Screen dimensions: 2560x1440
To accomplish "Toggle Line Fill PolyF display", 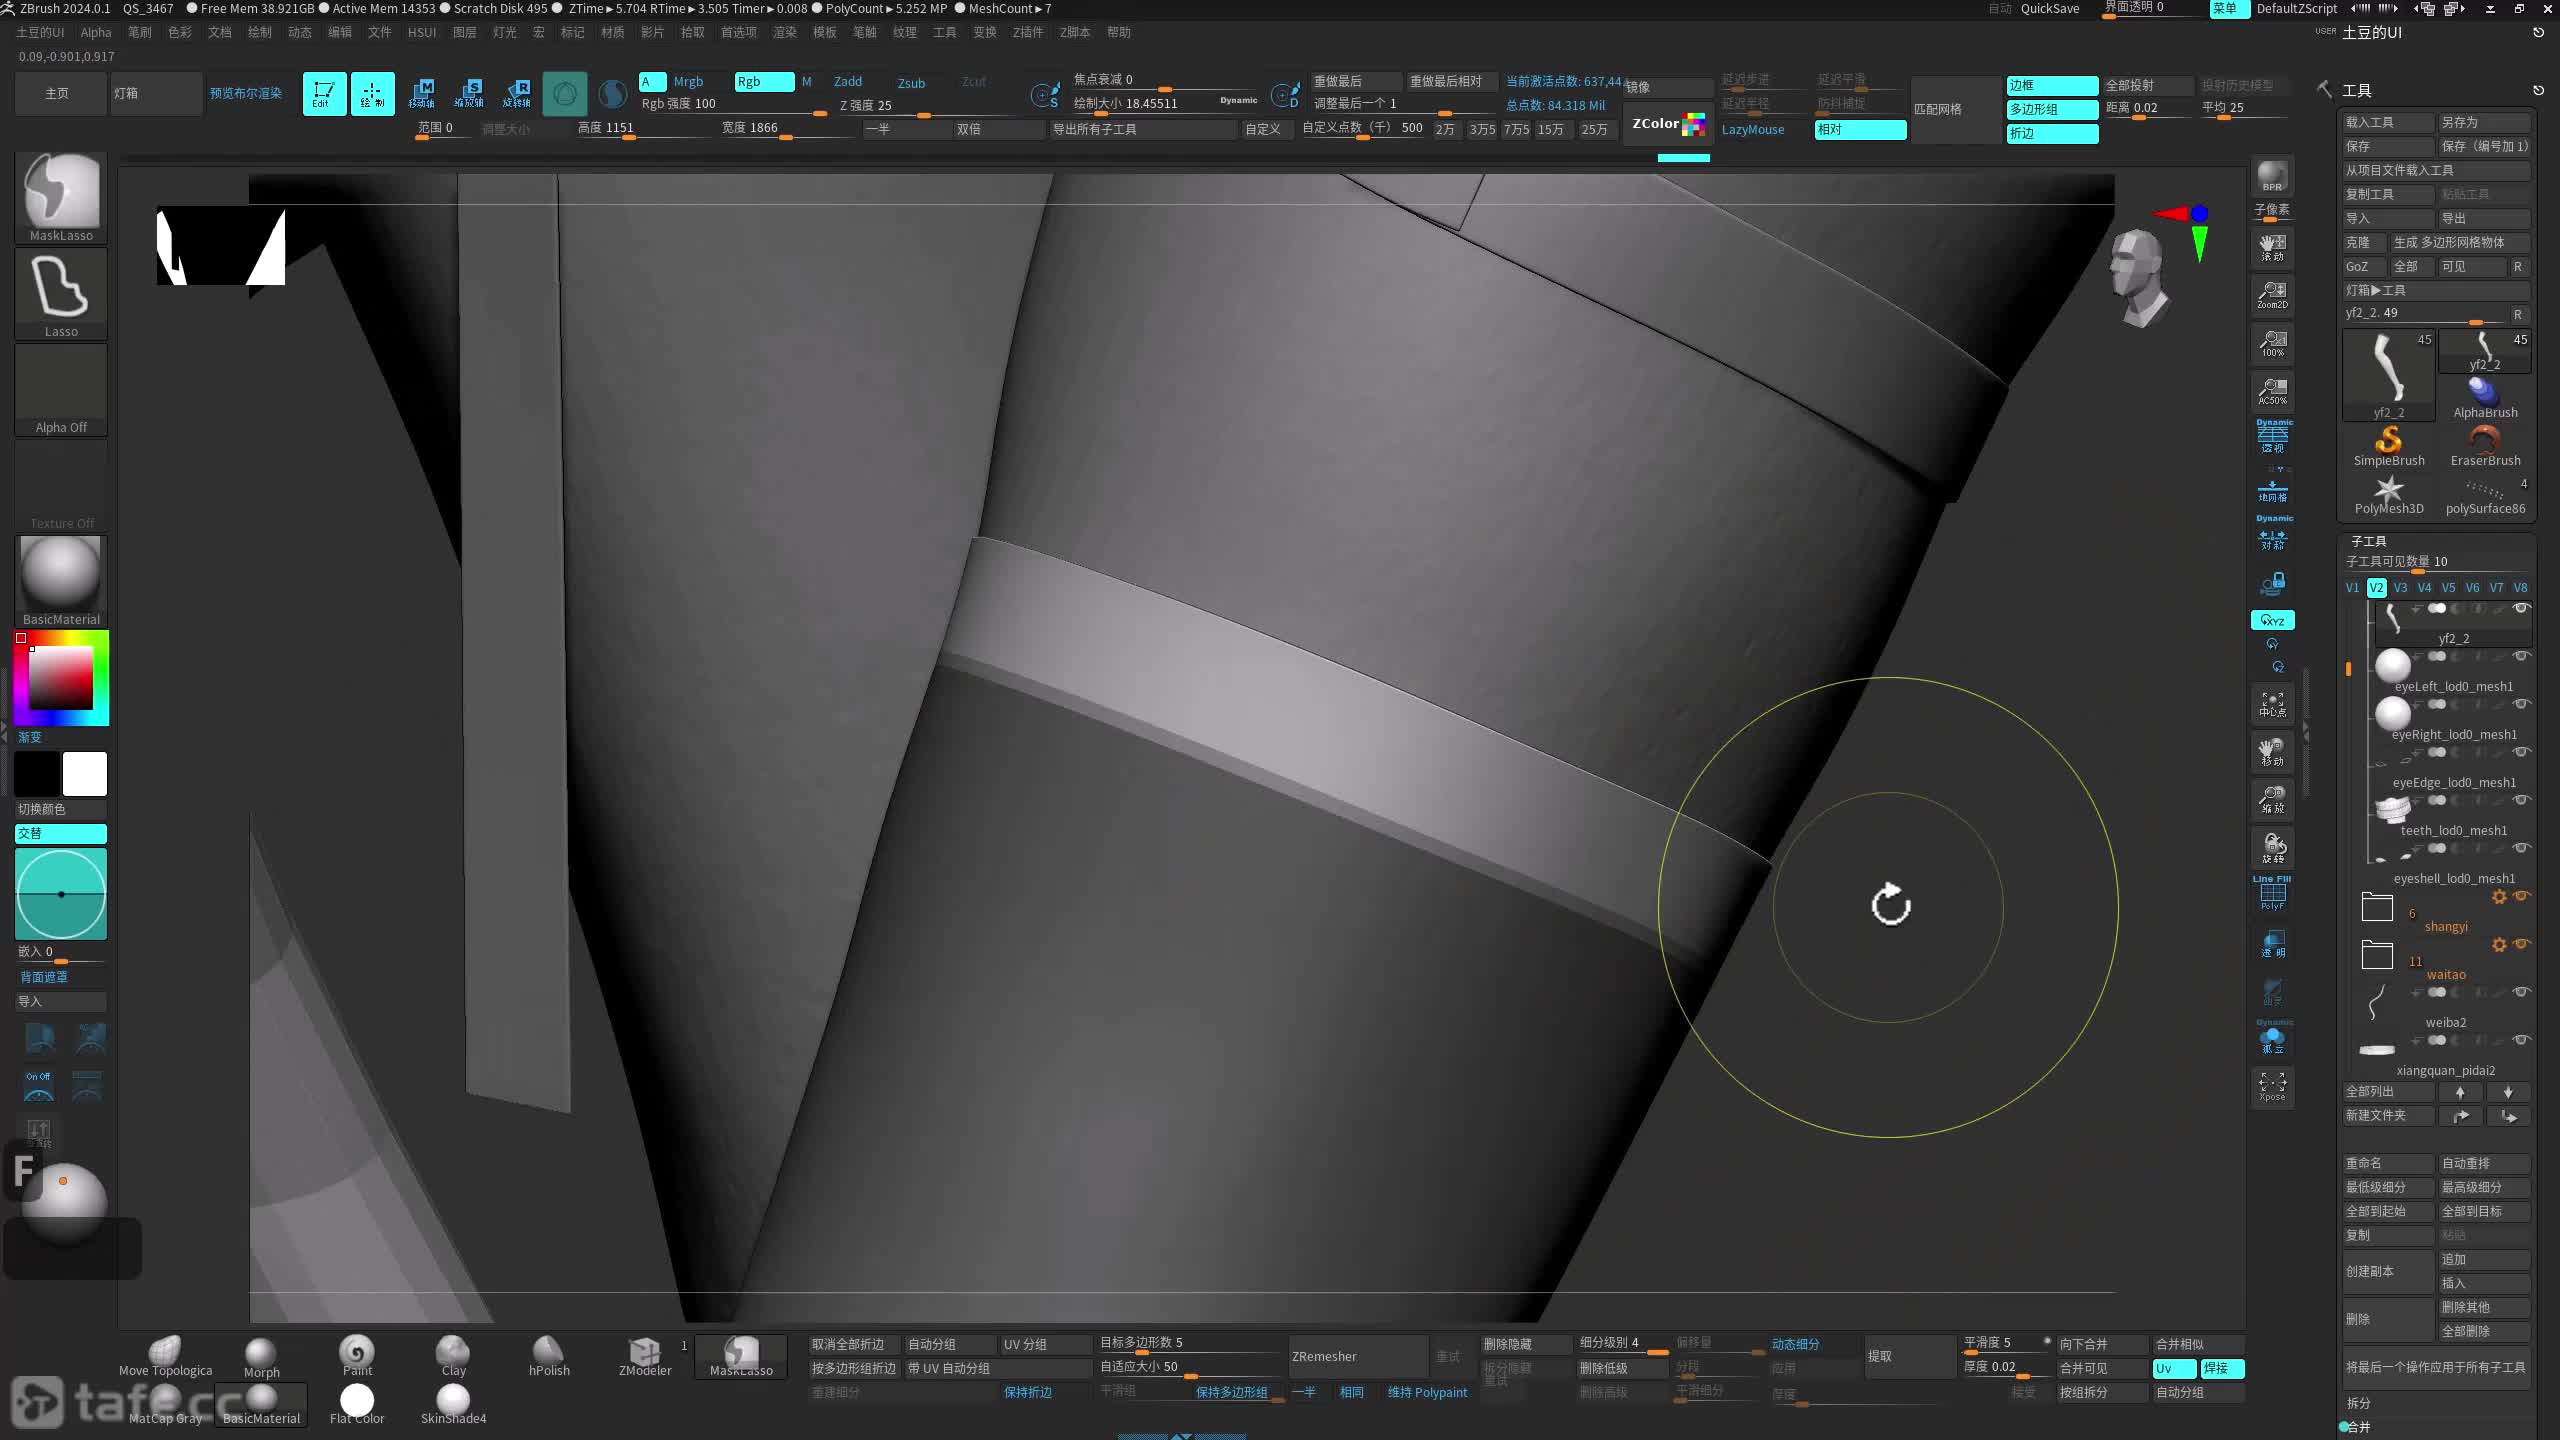I will [2272, 893].
